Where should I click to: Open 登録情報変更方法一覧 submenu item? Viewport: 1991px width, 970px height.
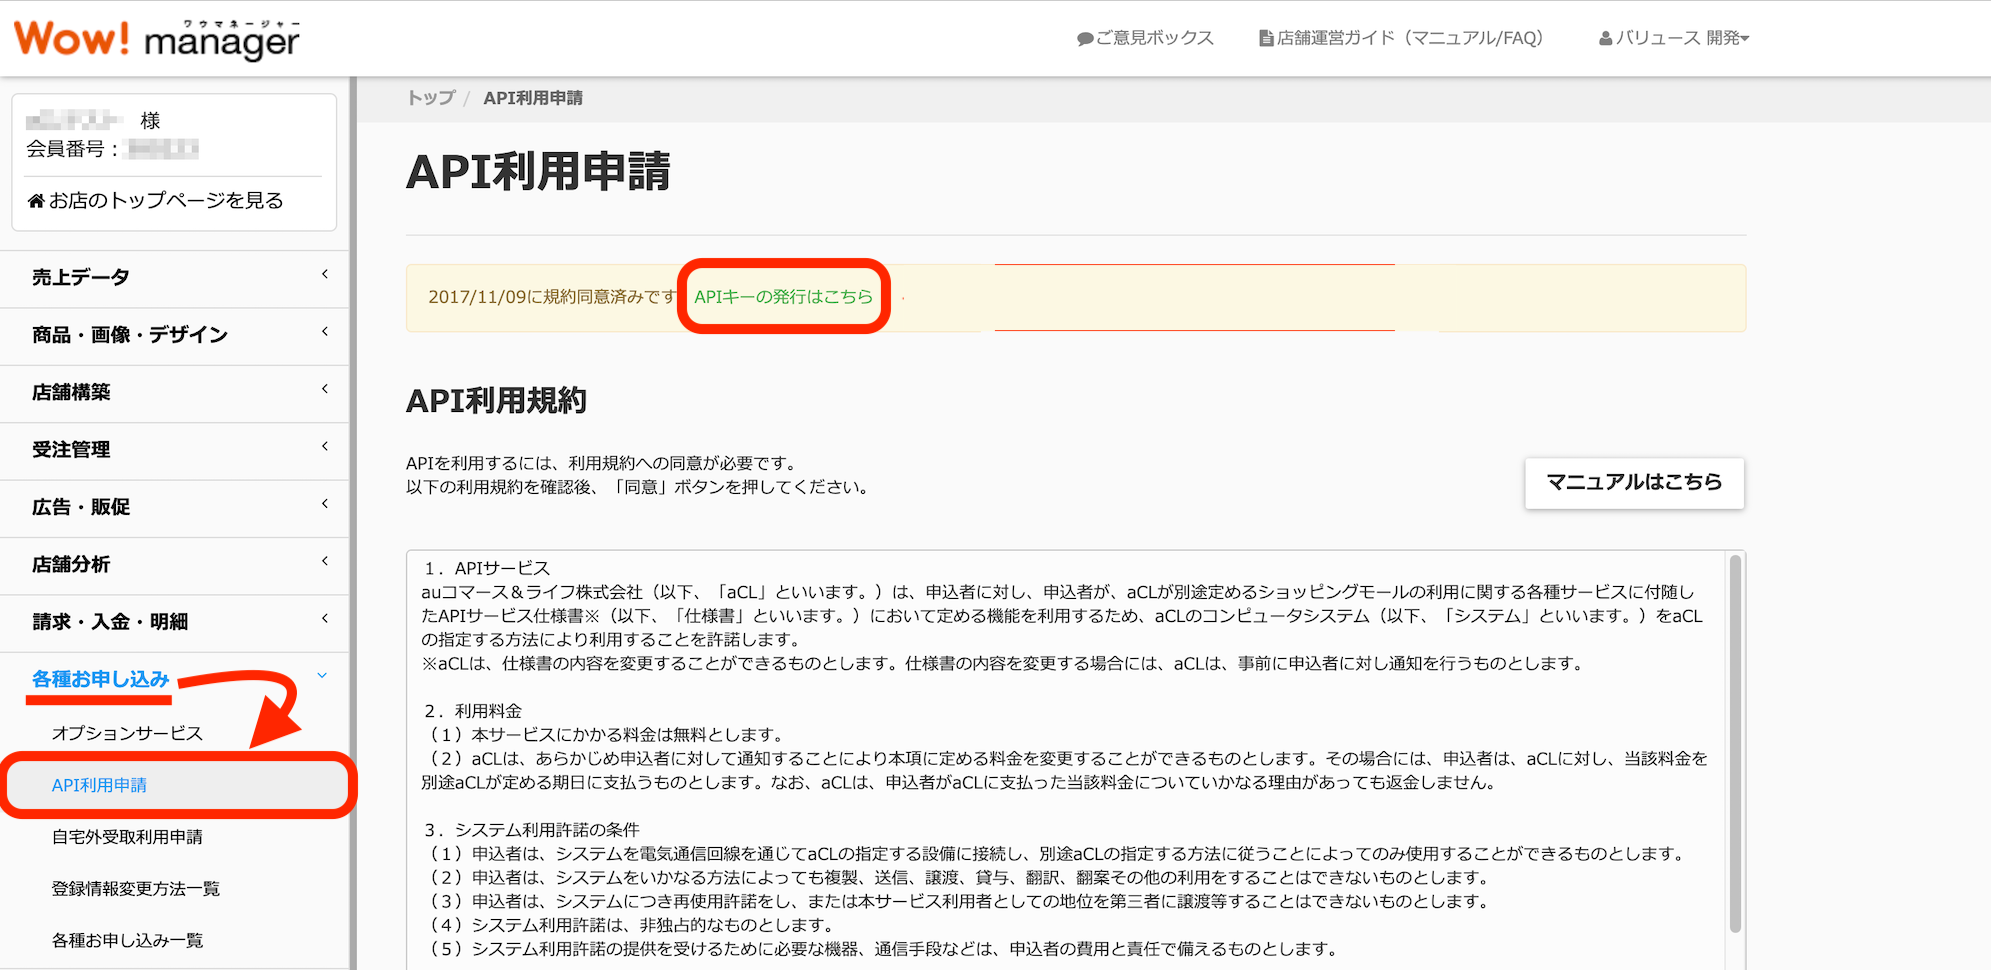click(x=135, y=889)
